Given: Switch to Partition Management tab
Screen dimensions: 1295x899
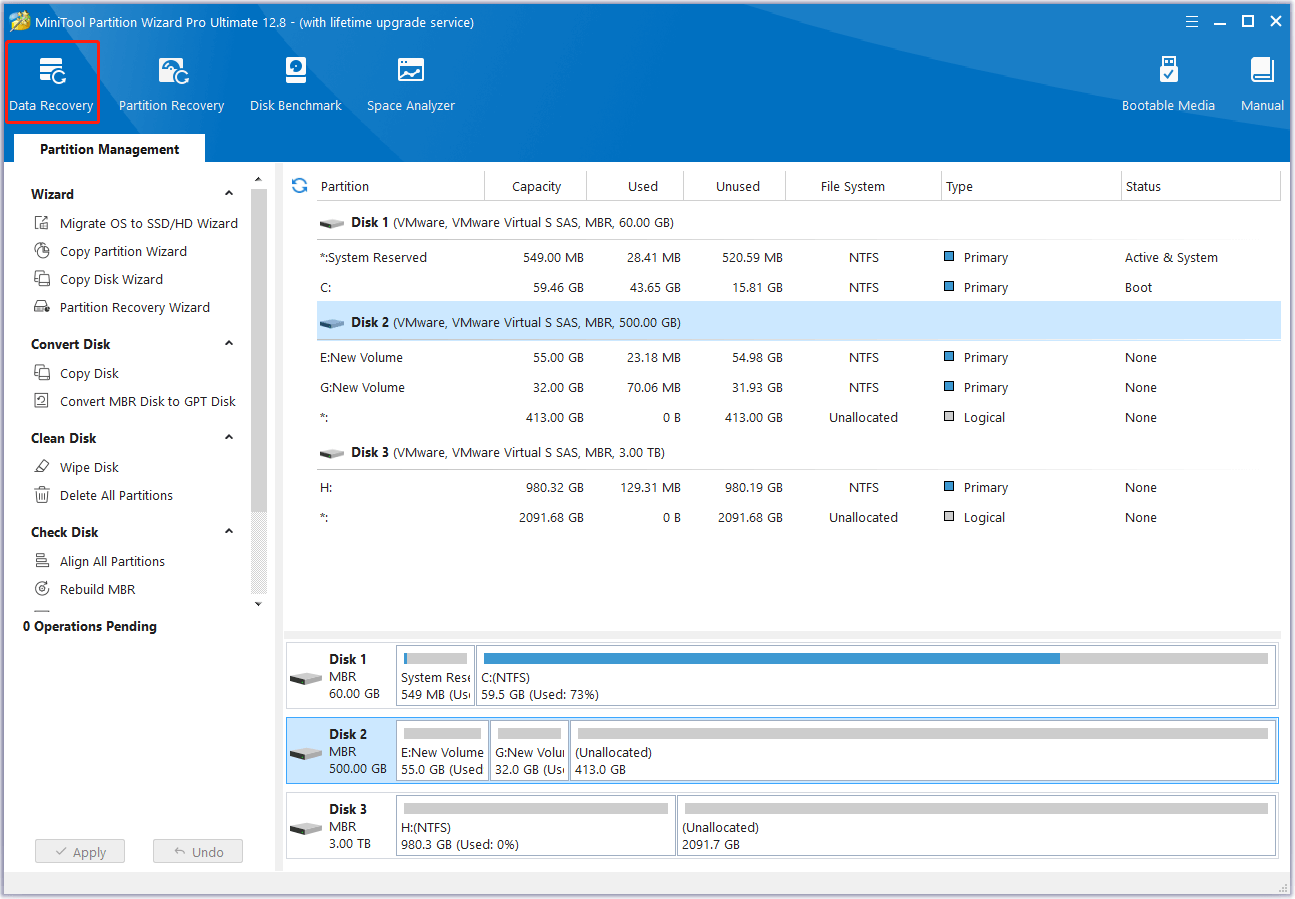Looking at the screenshot, I should 110,149.
